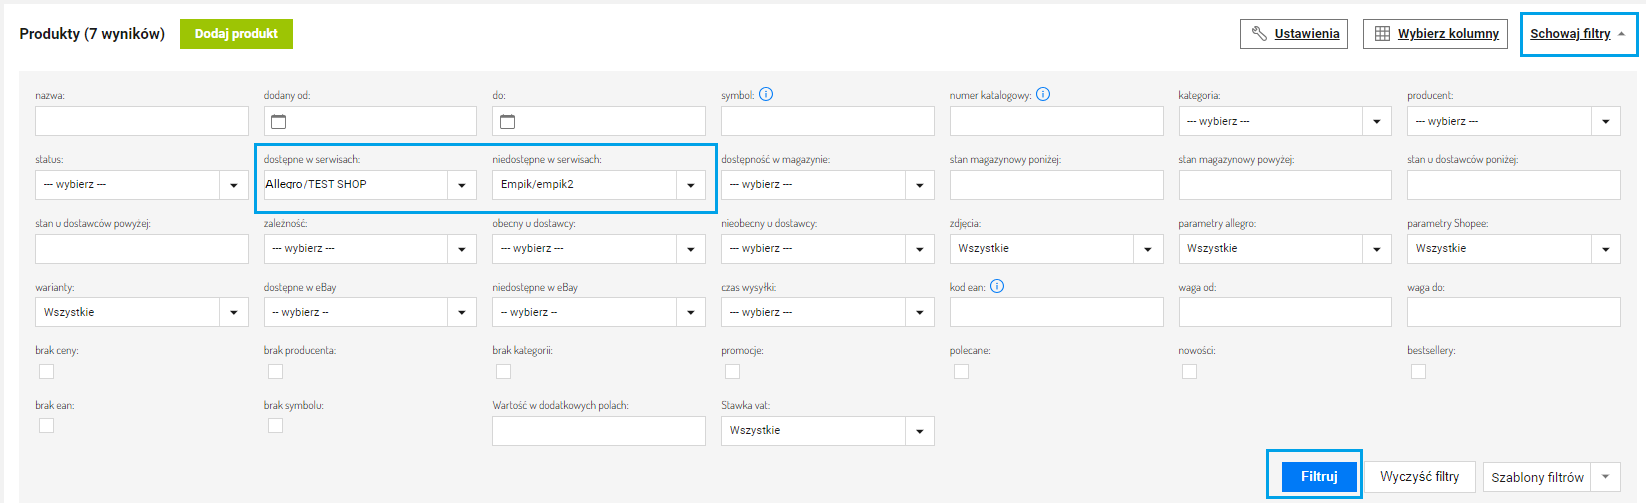1646x503 pixels.
Task: Open the 'Szablony filtrów' dropdown arrow
Action: (1606, 477)
